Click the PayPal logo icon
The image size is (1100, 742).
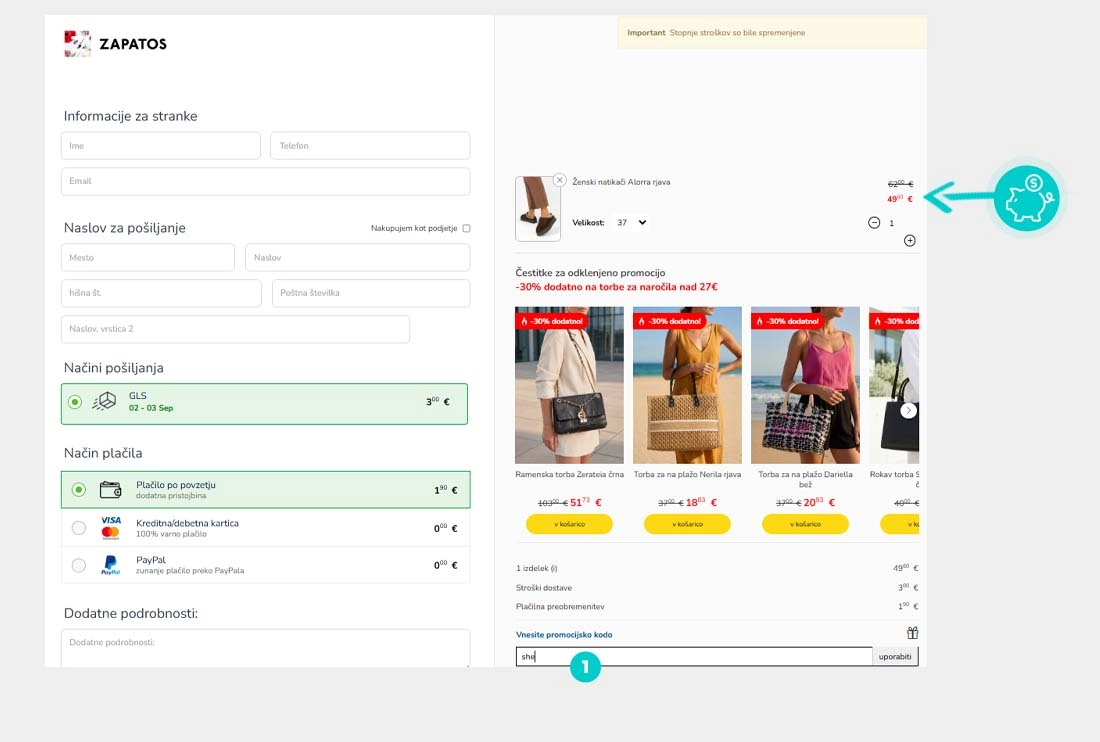click(x=110, y=565)
